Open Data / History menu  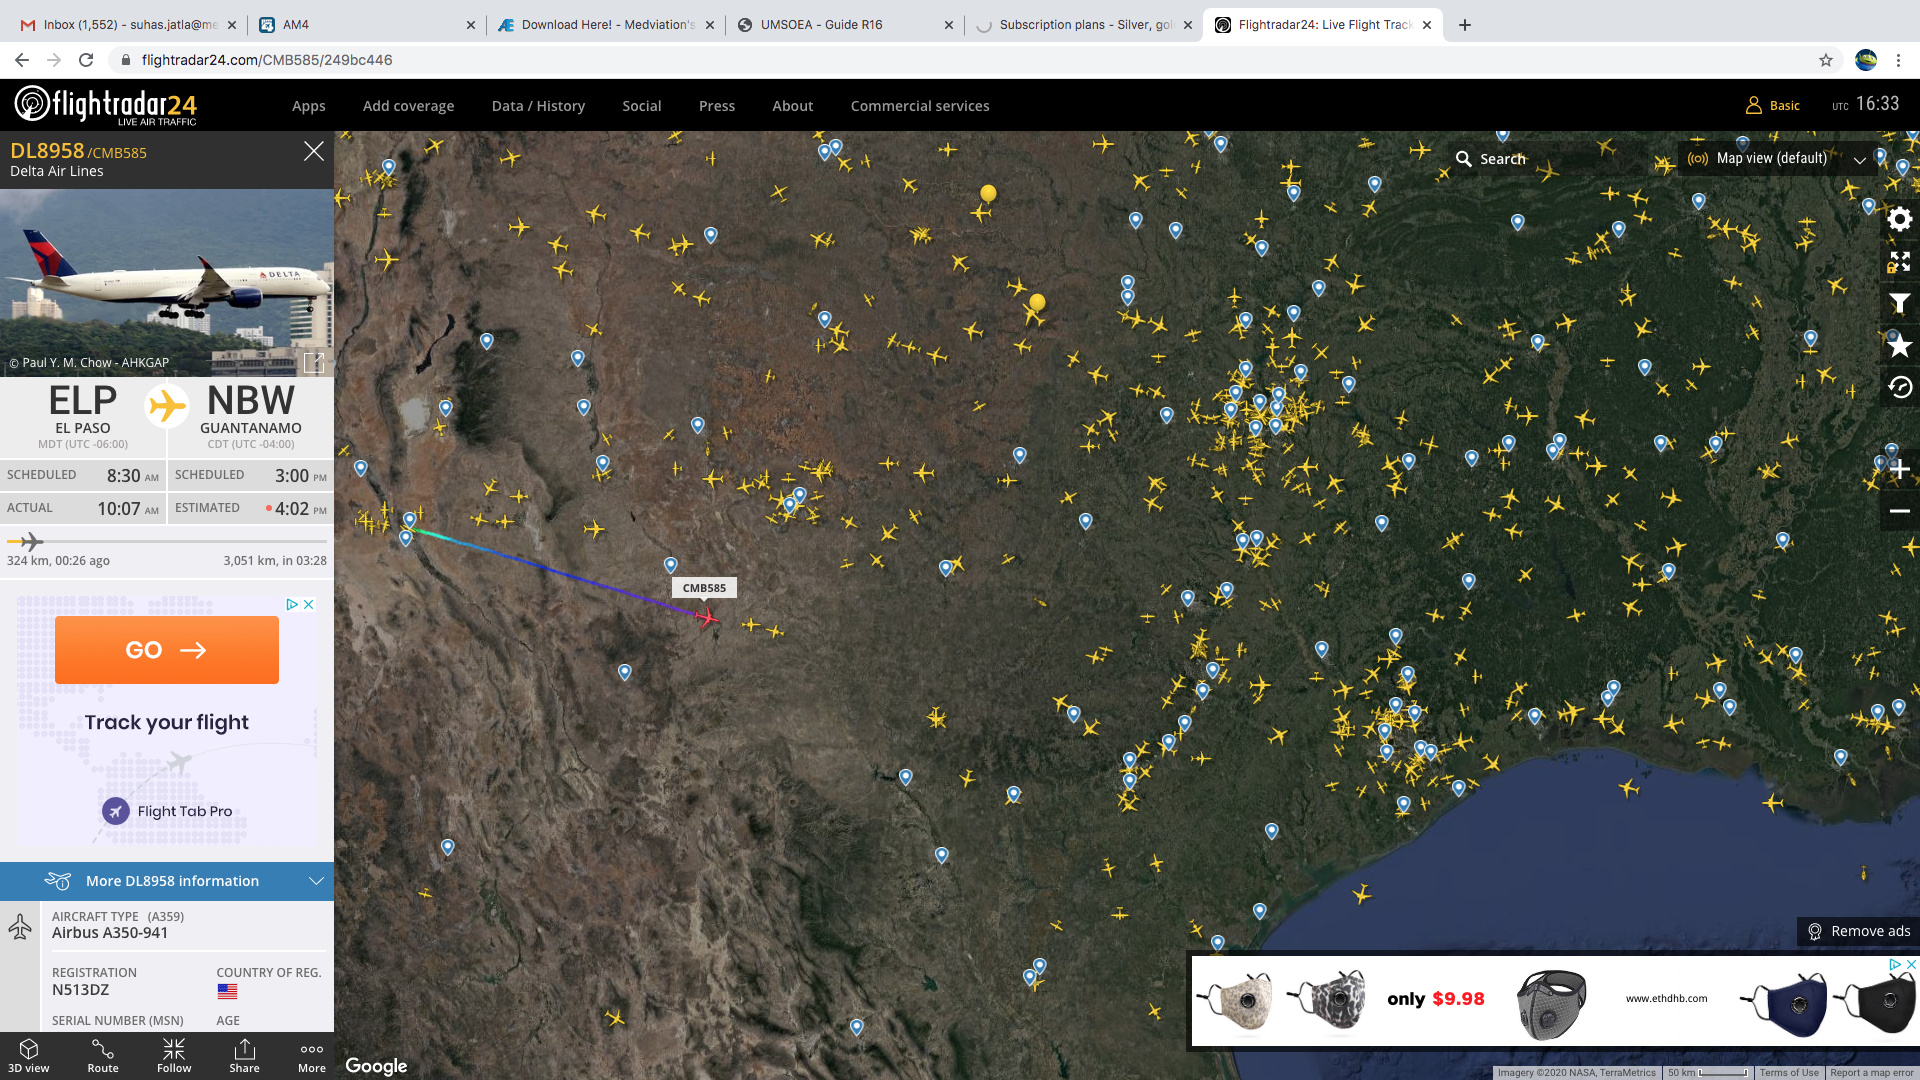coord(538,106)
